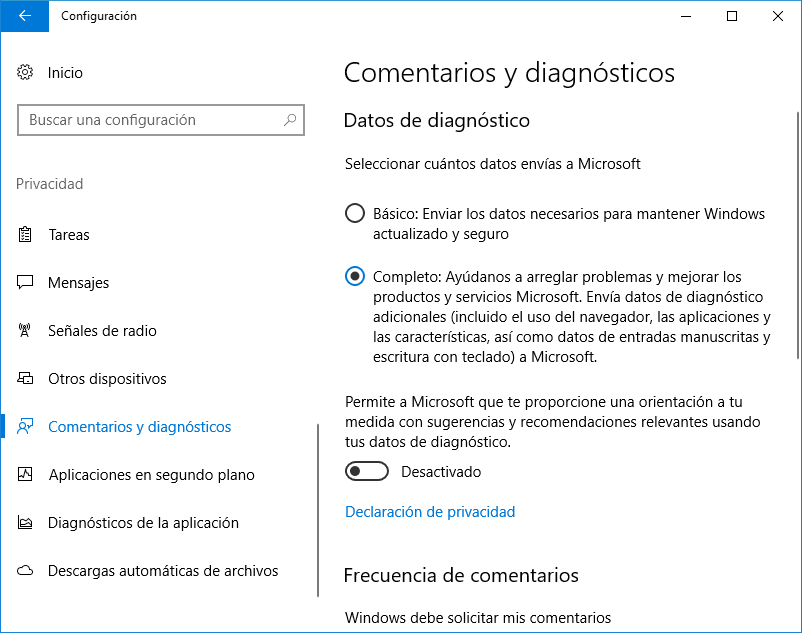
Task: Select the Completo diagnostic data option
Action: [355, 277]
